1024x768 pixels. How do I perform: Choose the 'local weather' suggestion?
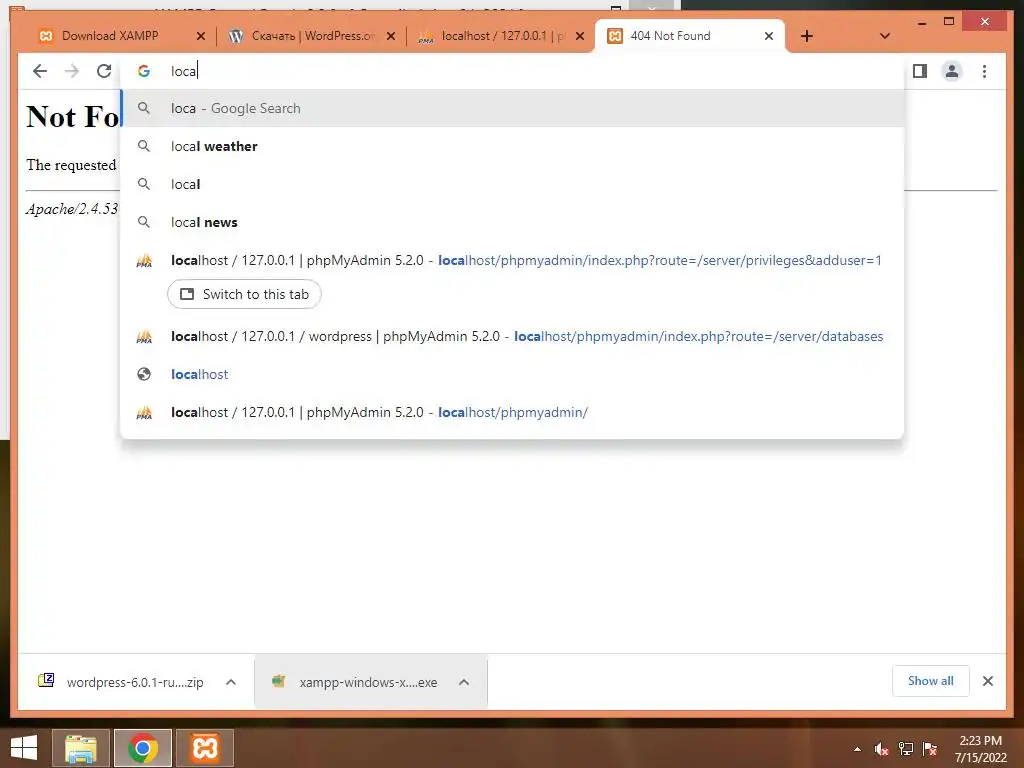pos(513,146)
